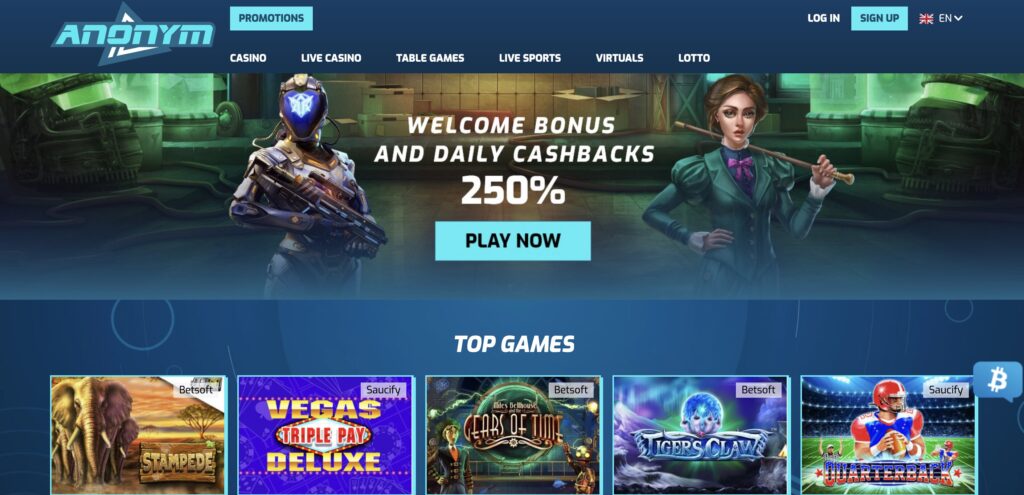1024x495 pixels.
Task: Open the Gears of Time game
Action: tap(513, 435)
